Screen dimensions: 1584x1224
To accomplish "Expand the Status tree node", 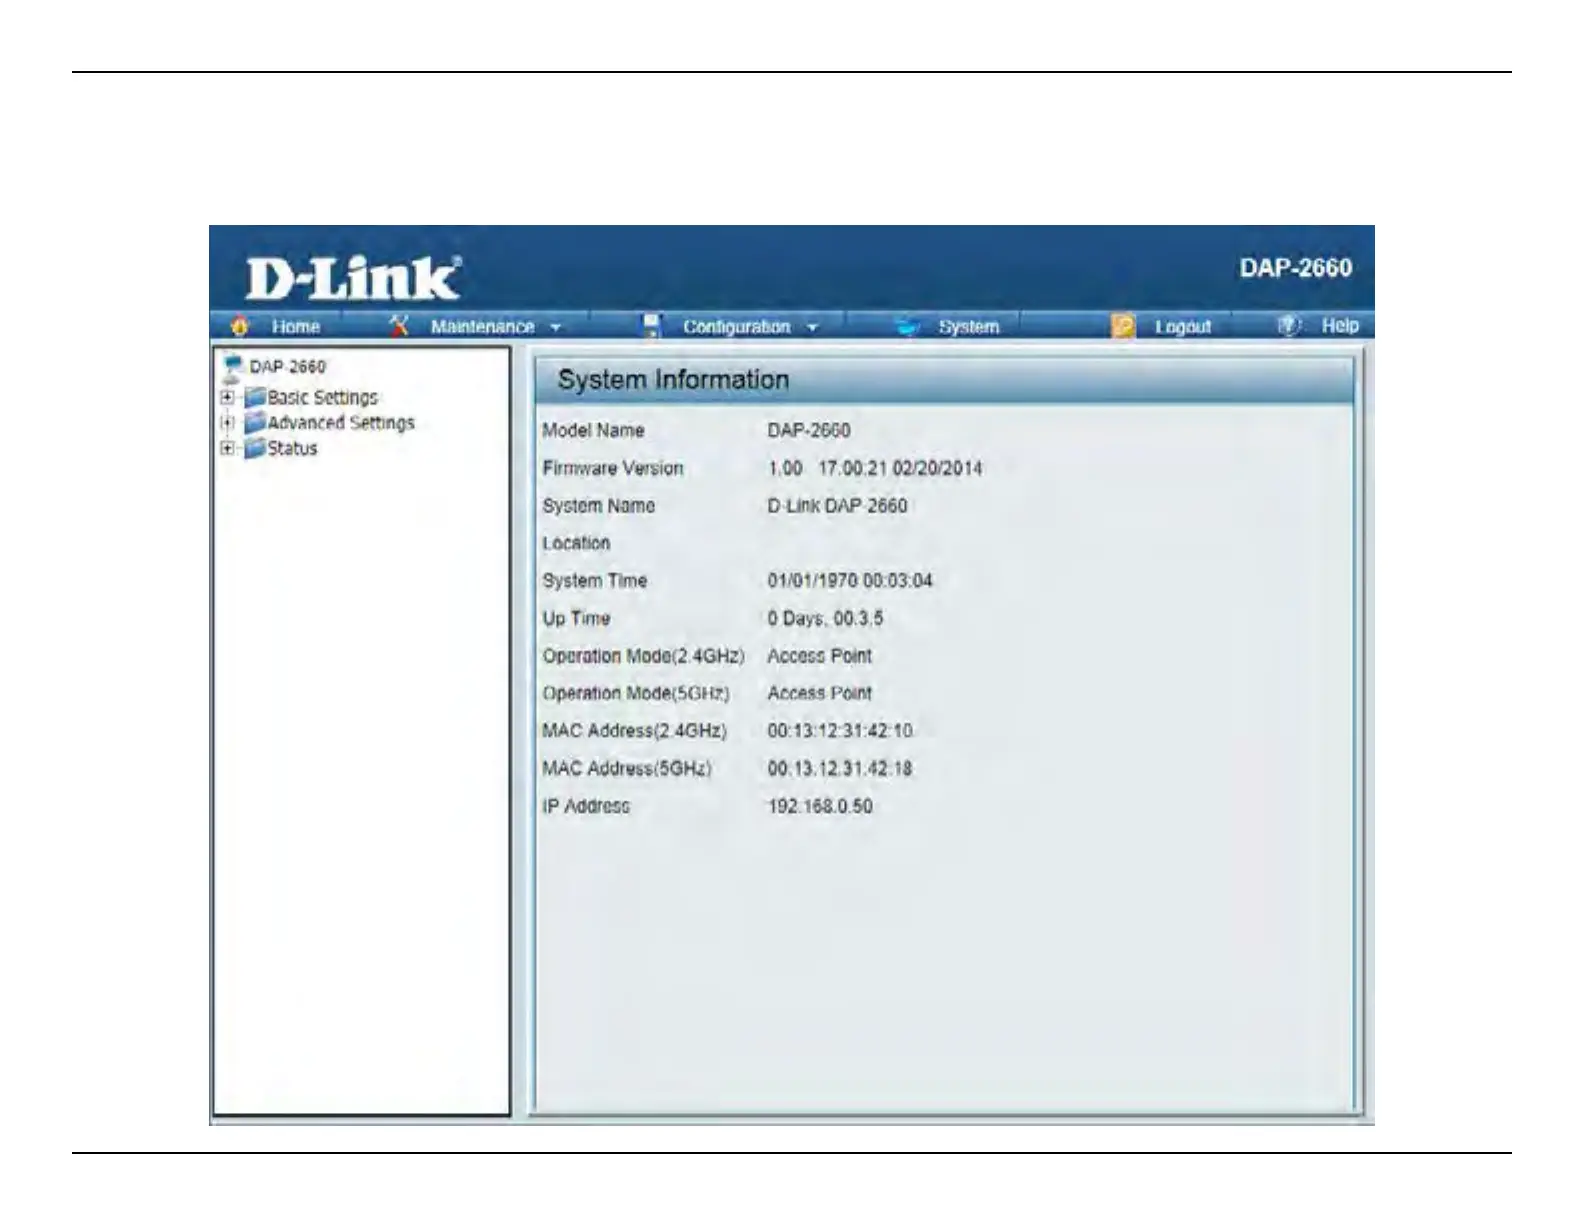I will click(228, 449).
